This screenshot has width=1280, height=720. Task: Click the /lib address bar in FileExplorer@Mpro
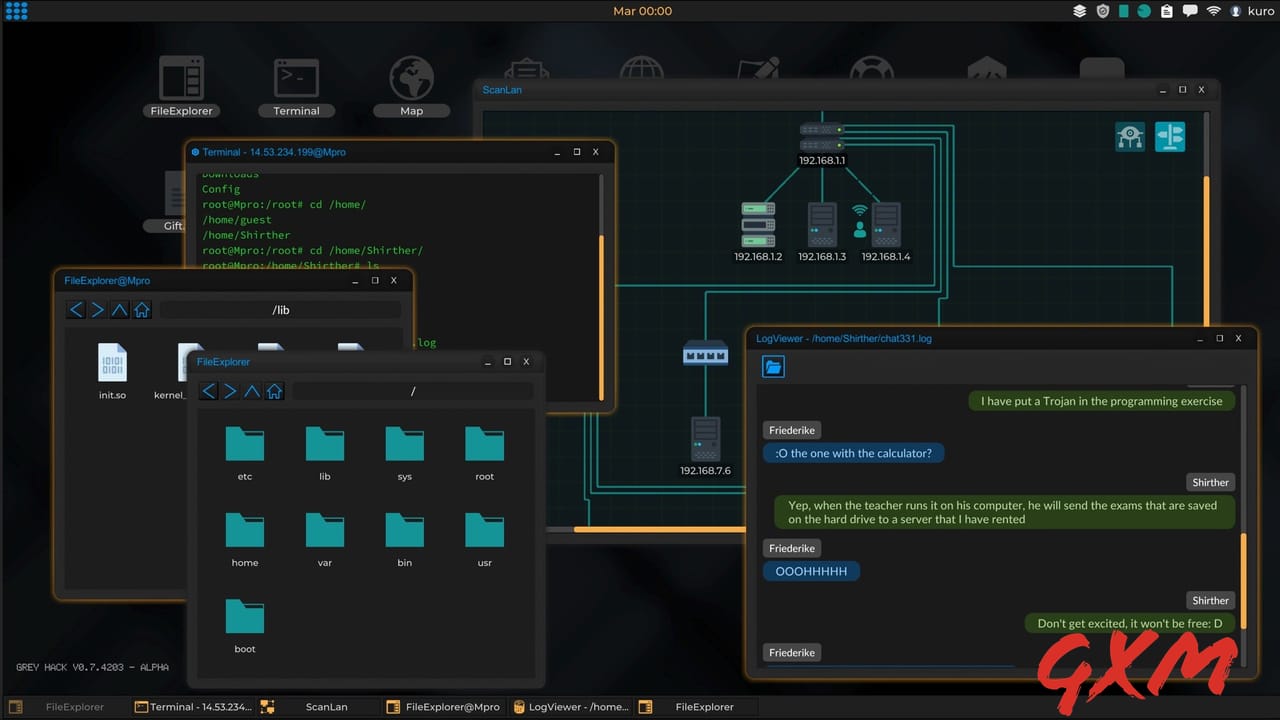[x=280, y=310]
